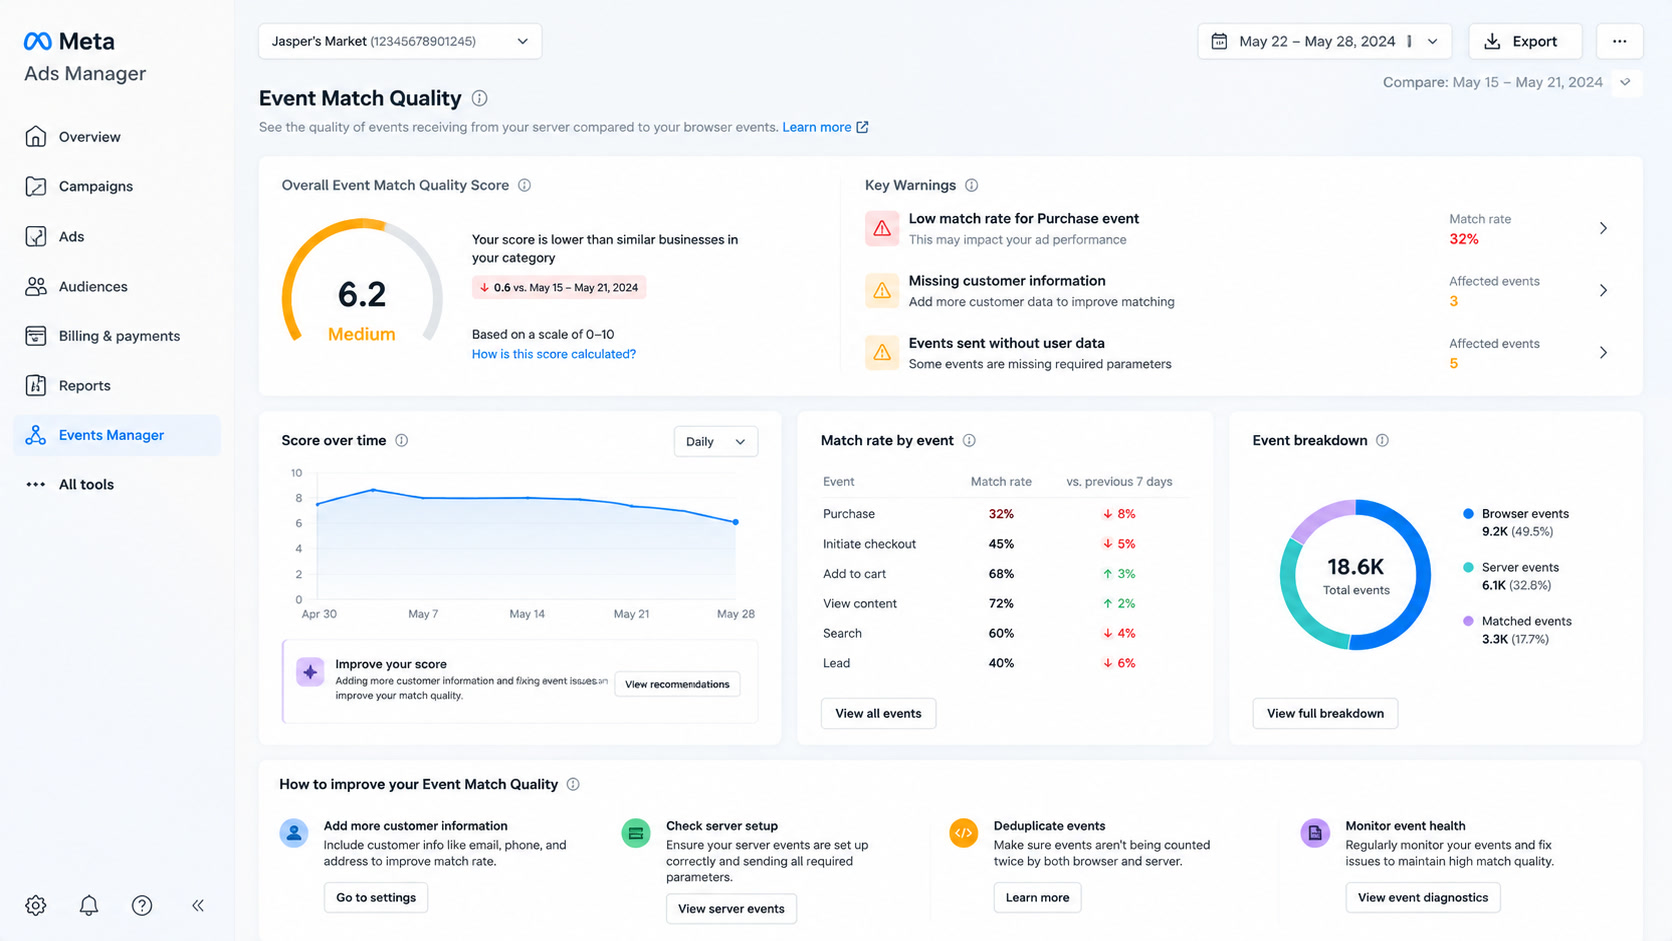This screenshot has height=941, width=1672.
Task: Open All tools menu item
Action: click(x=117, y=484)
